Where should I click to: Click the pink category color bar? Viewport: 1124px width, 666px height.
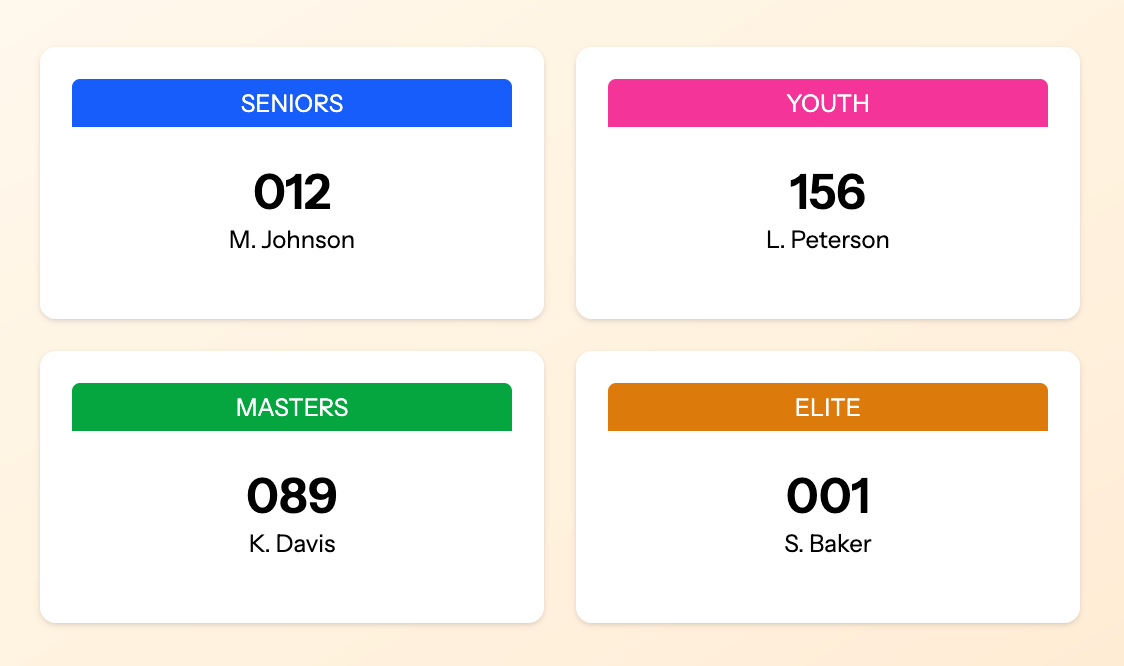coord(680,103)
